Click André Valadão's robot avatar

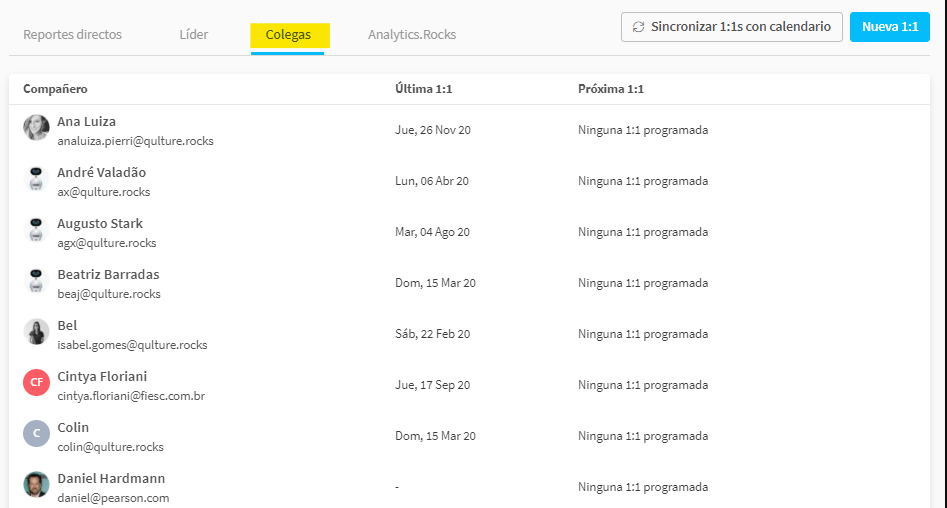pos(36,179)
